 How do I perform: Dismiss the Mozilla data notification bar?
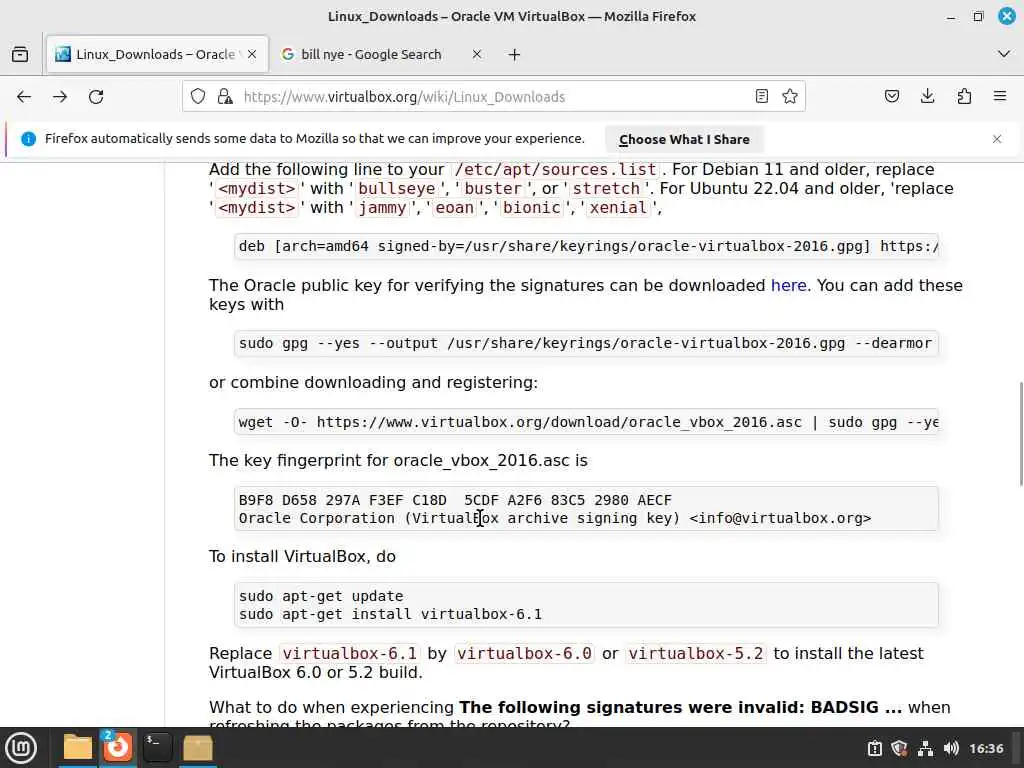pos(997,139)
